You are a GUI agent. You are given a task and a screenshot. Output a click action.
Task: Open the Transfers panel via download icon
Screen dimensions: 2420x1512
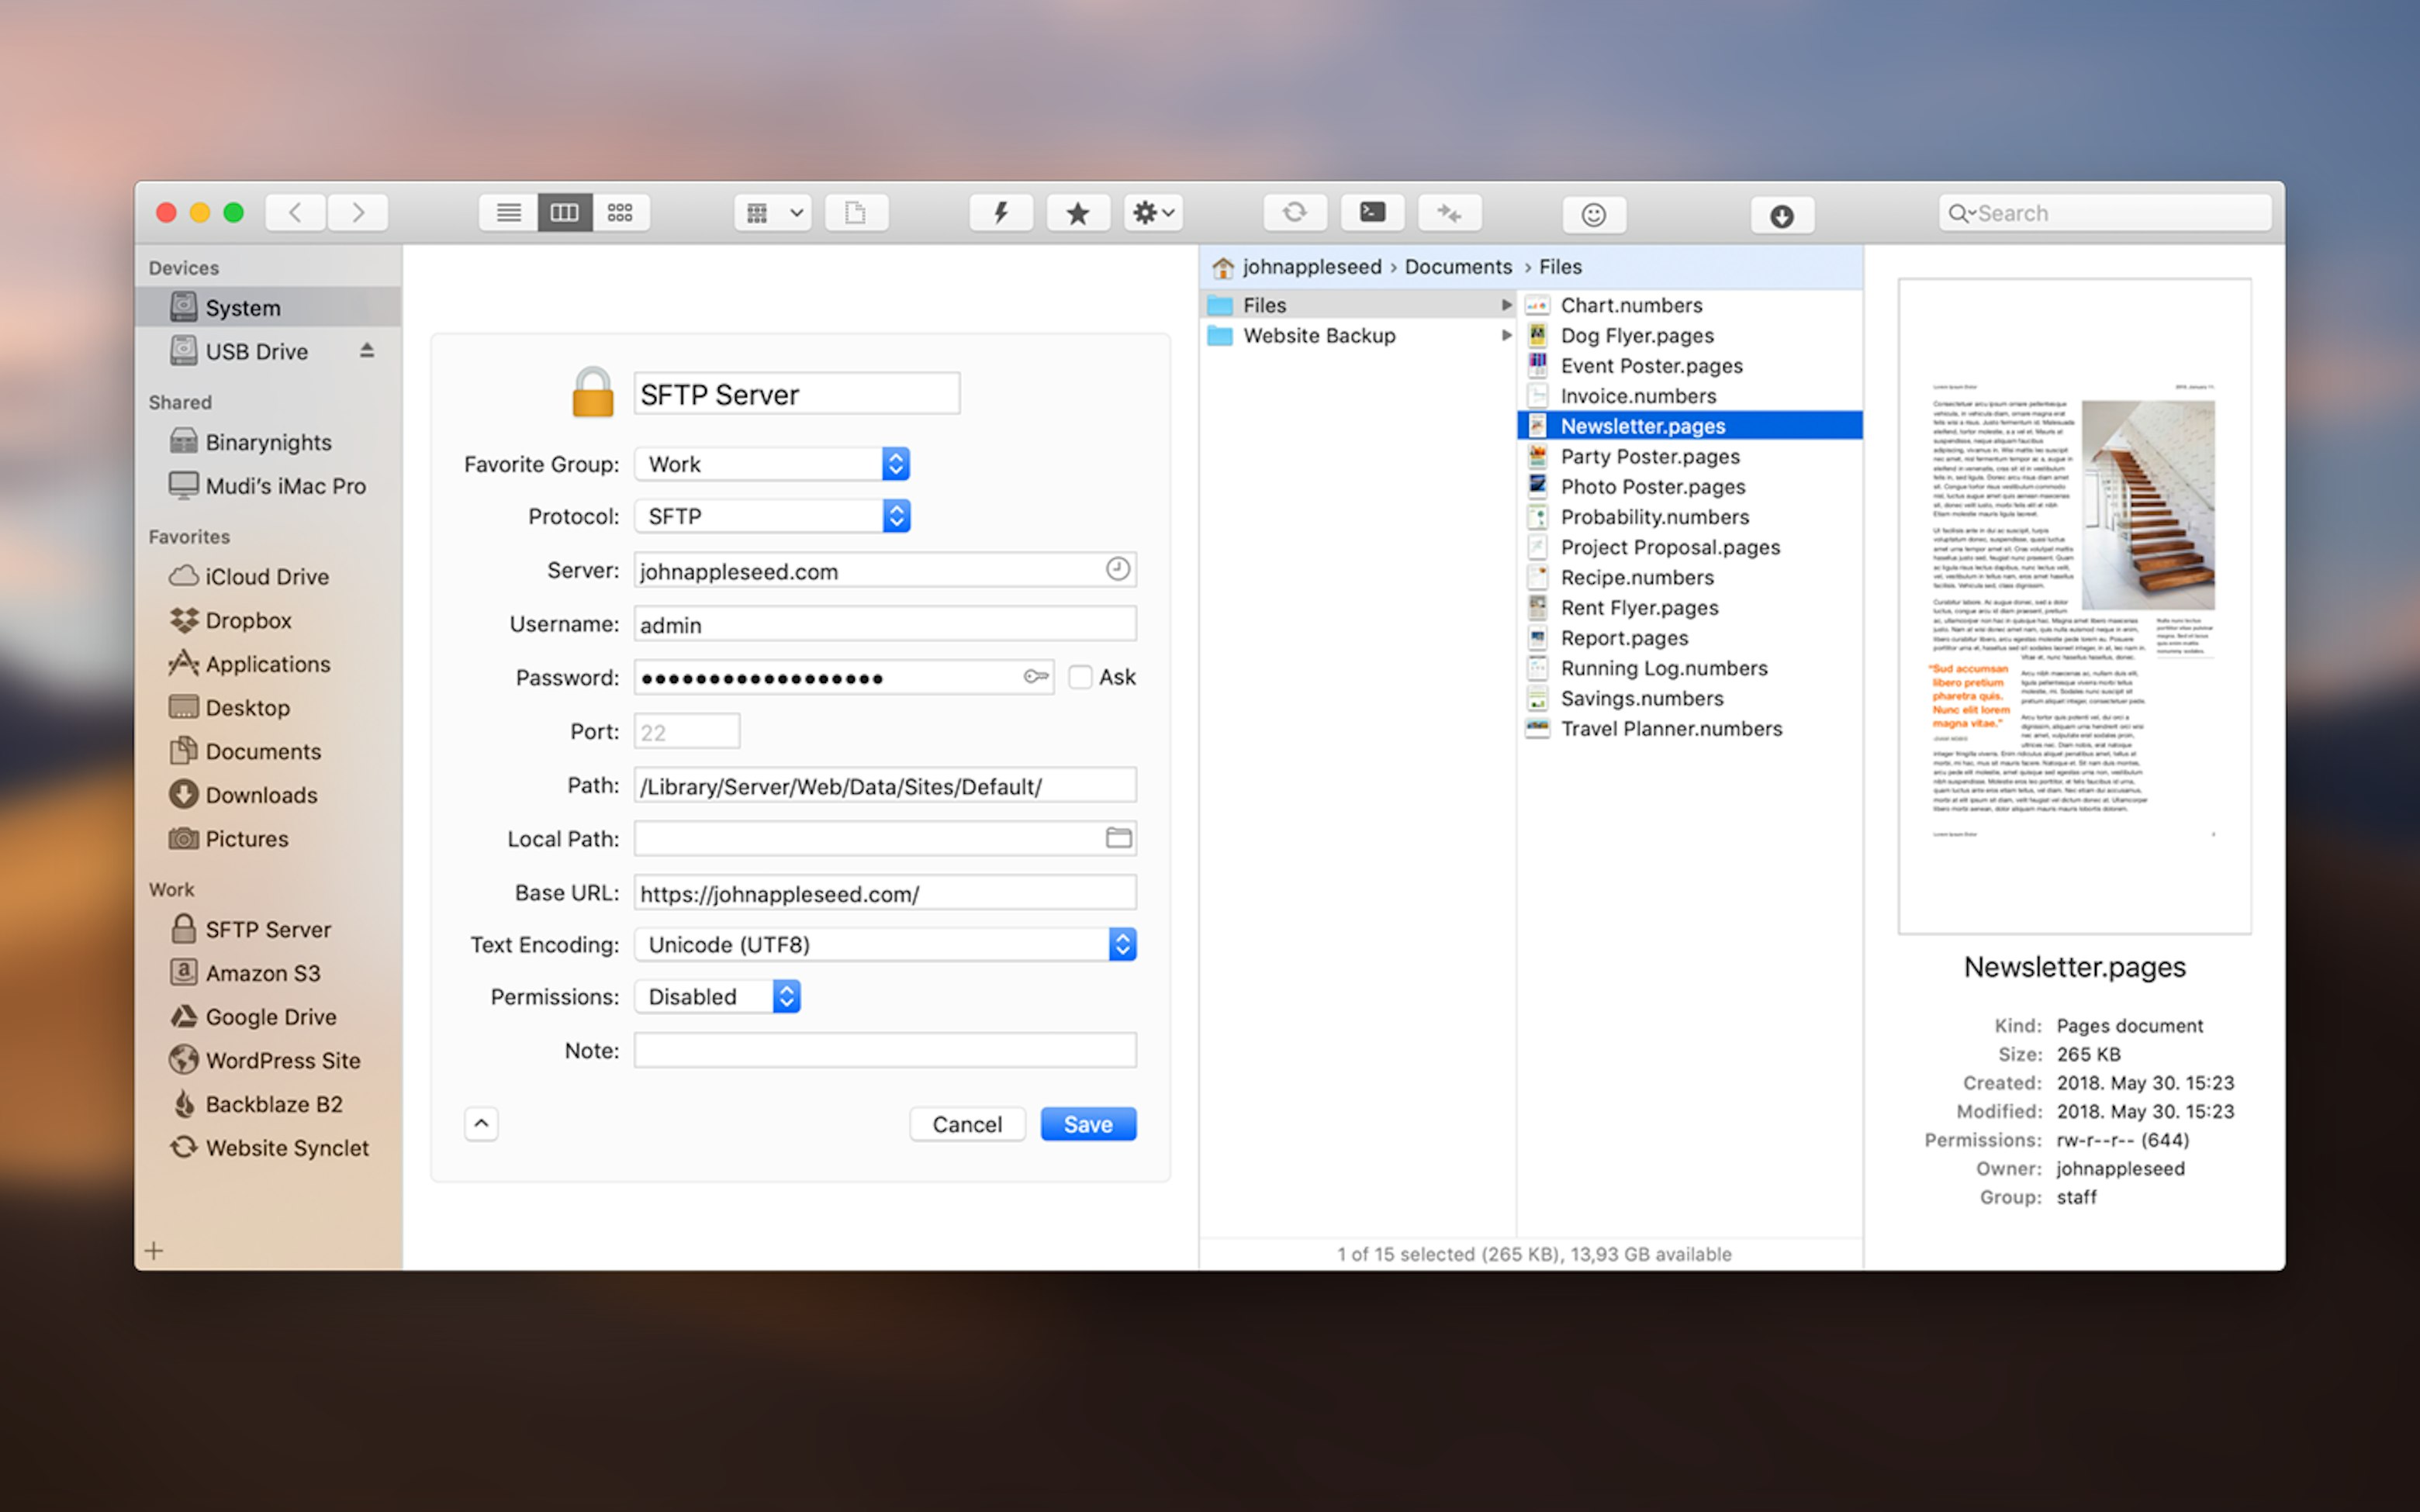pyautogui.click(x=1782, y=213)
